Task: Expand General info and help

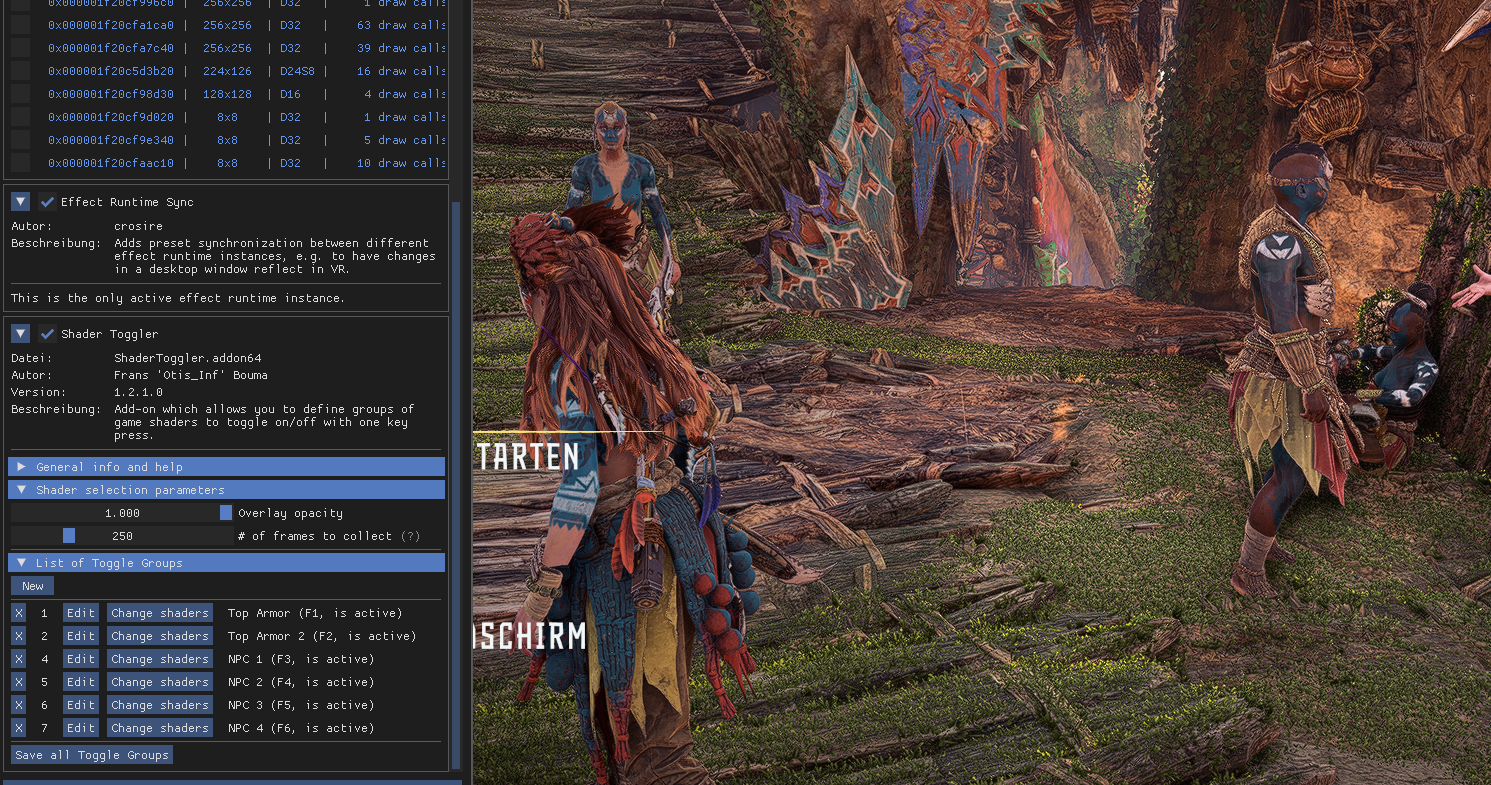Action: click(226, 467)
